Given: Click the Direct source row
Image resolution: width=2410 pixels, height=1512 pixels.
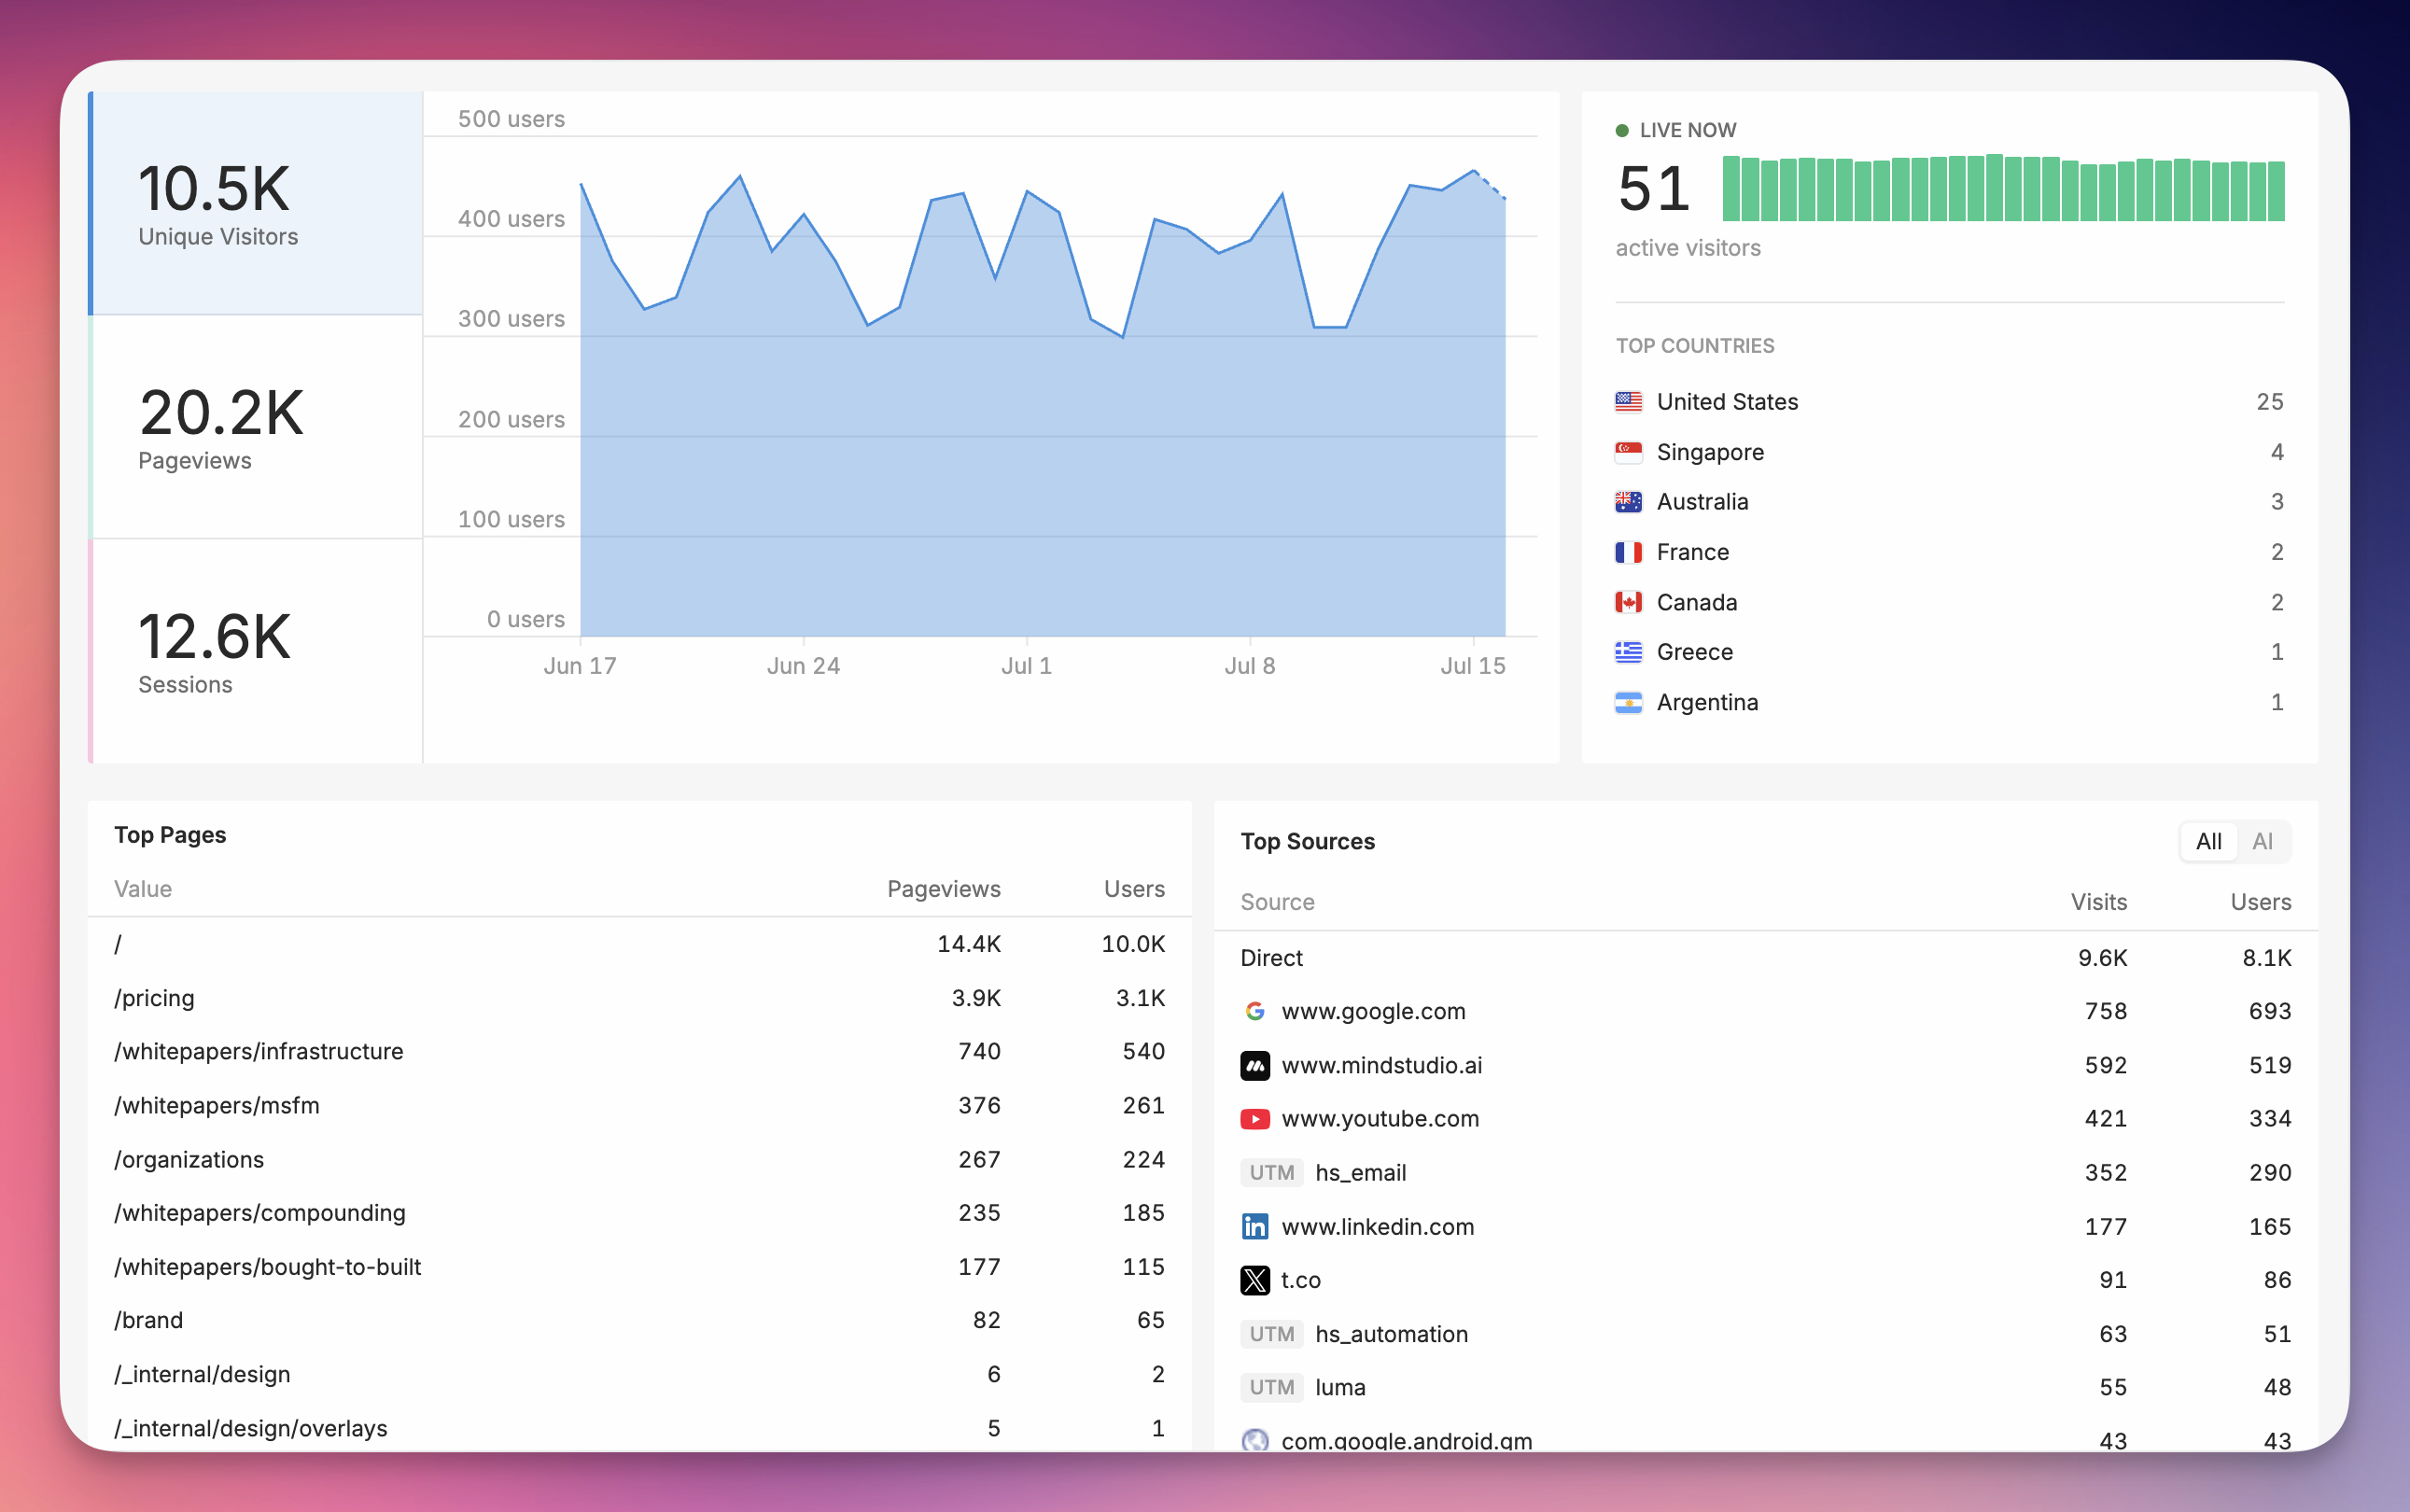Looking at the screenshot, I should (x=1766, y=958).
